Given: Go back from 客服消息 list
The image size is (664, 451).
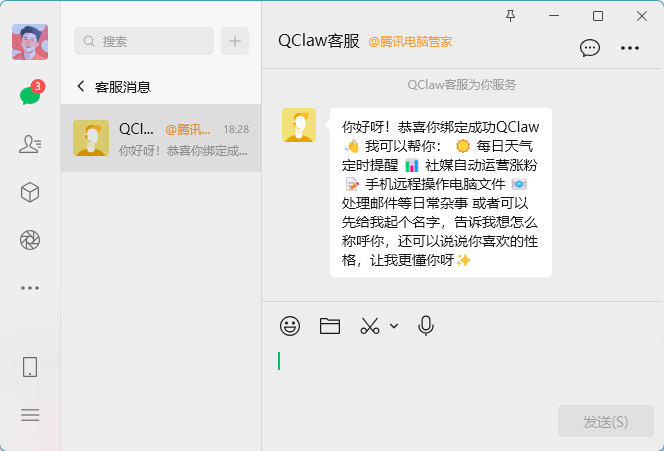Looking at the screenshot, I should (81, 86).
